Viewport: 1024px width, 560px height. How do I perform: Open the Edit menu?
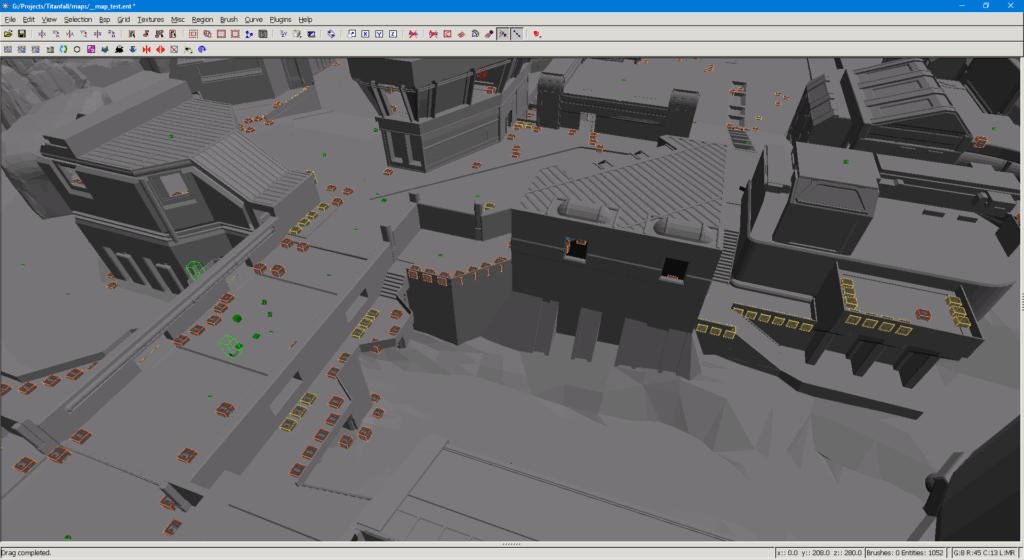point(29,20)
